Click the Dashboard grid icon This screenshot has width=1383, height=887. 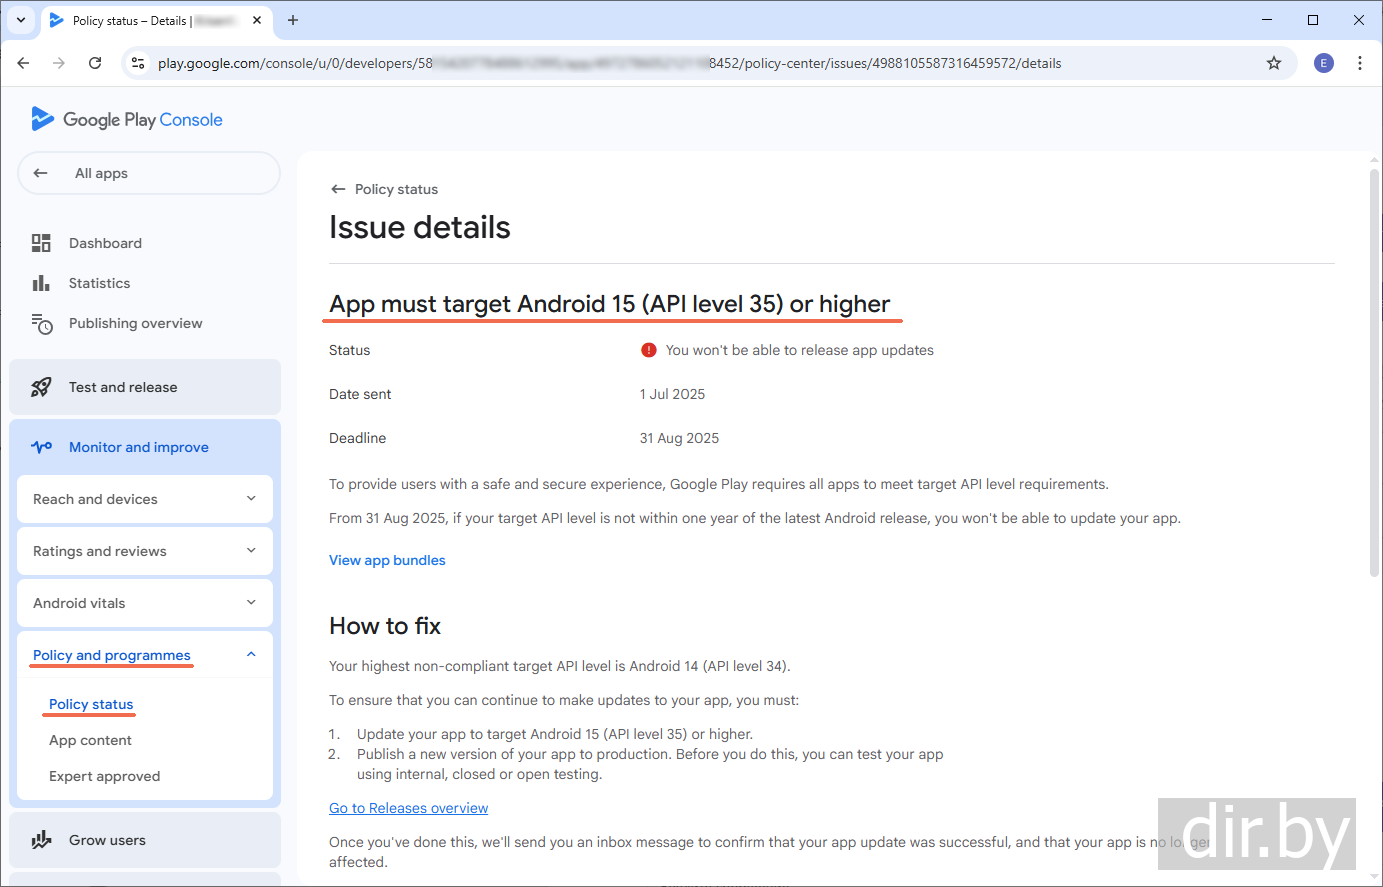[x=41, y=243]
